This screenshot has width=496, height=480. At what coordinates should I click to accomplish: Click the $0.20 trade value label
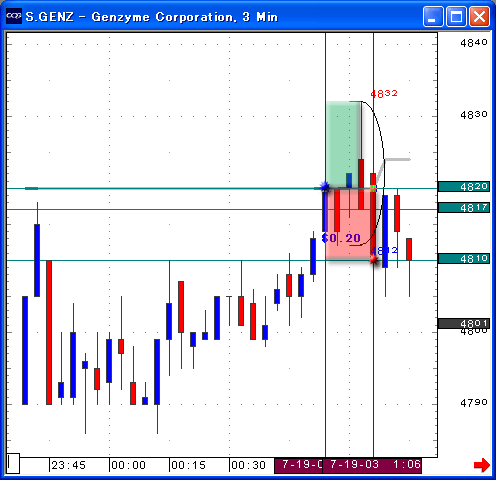click(341, 238)
